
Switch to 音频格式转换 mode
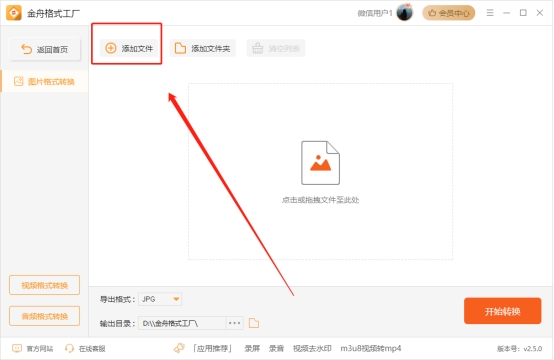[45, 316]
